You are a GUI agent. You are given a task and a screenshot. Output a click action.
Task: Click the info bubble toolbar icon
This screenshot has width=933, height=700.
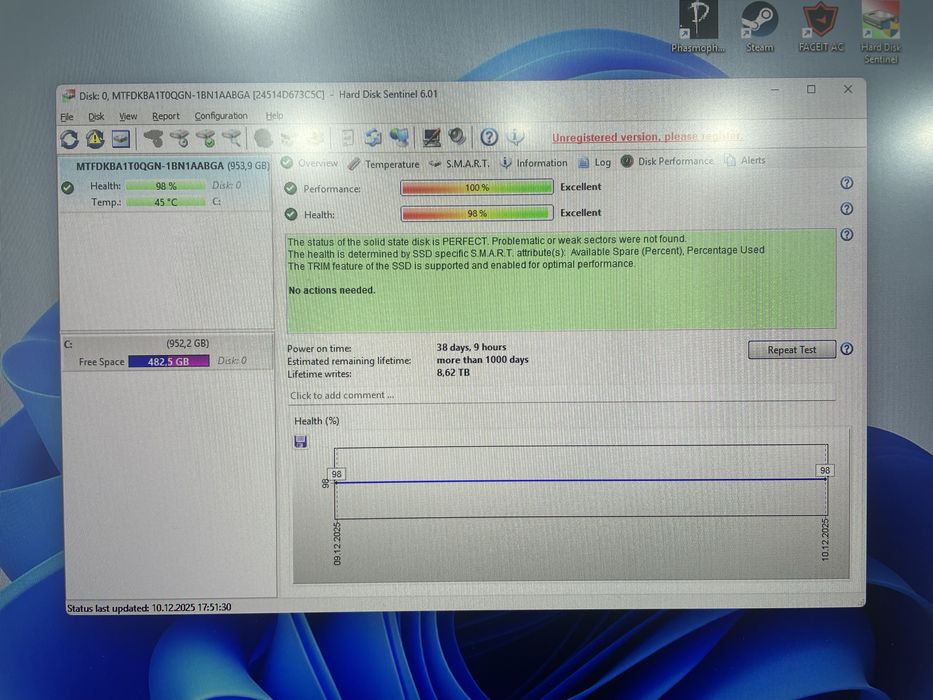click(x=515, y=137)
